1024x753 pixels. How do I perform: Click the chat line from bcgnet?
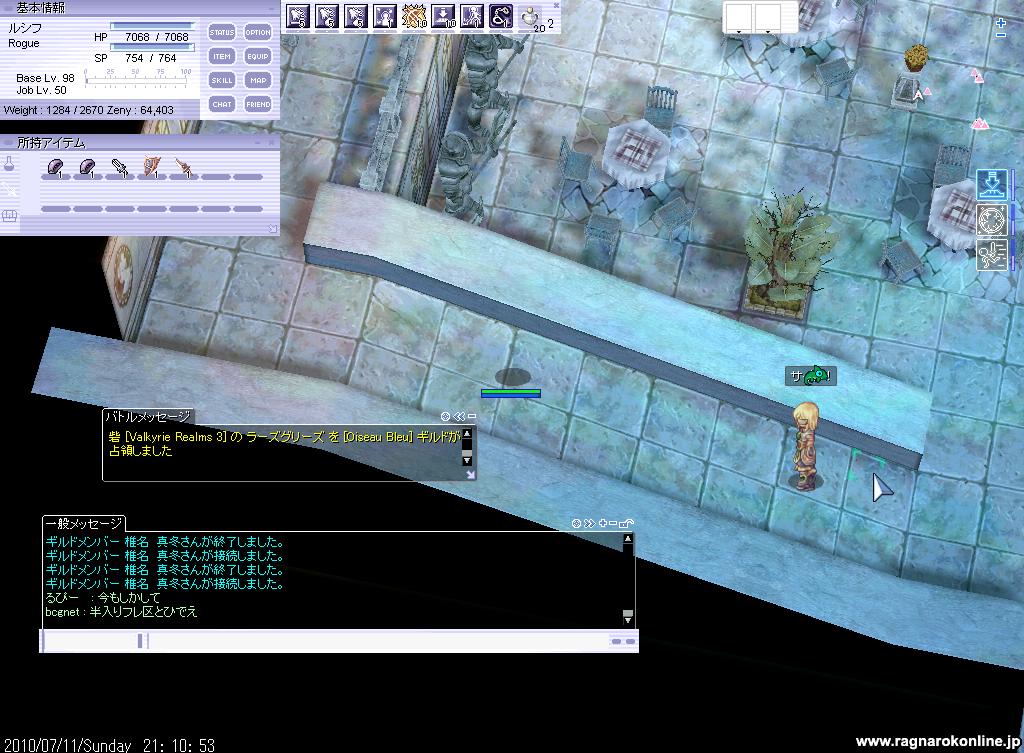pos(121,612)
